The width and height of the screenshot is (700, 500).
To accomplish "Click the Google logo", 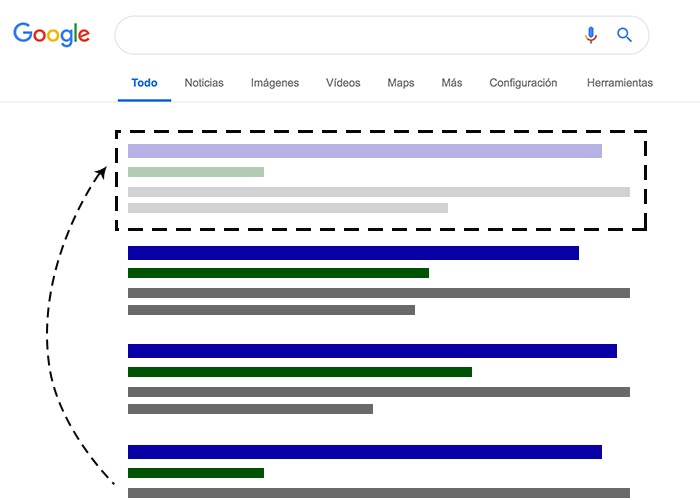I will (x=51, y=34).
